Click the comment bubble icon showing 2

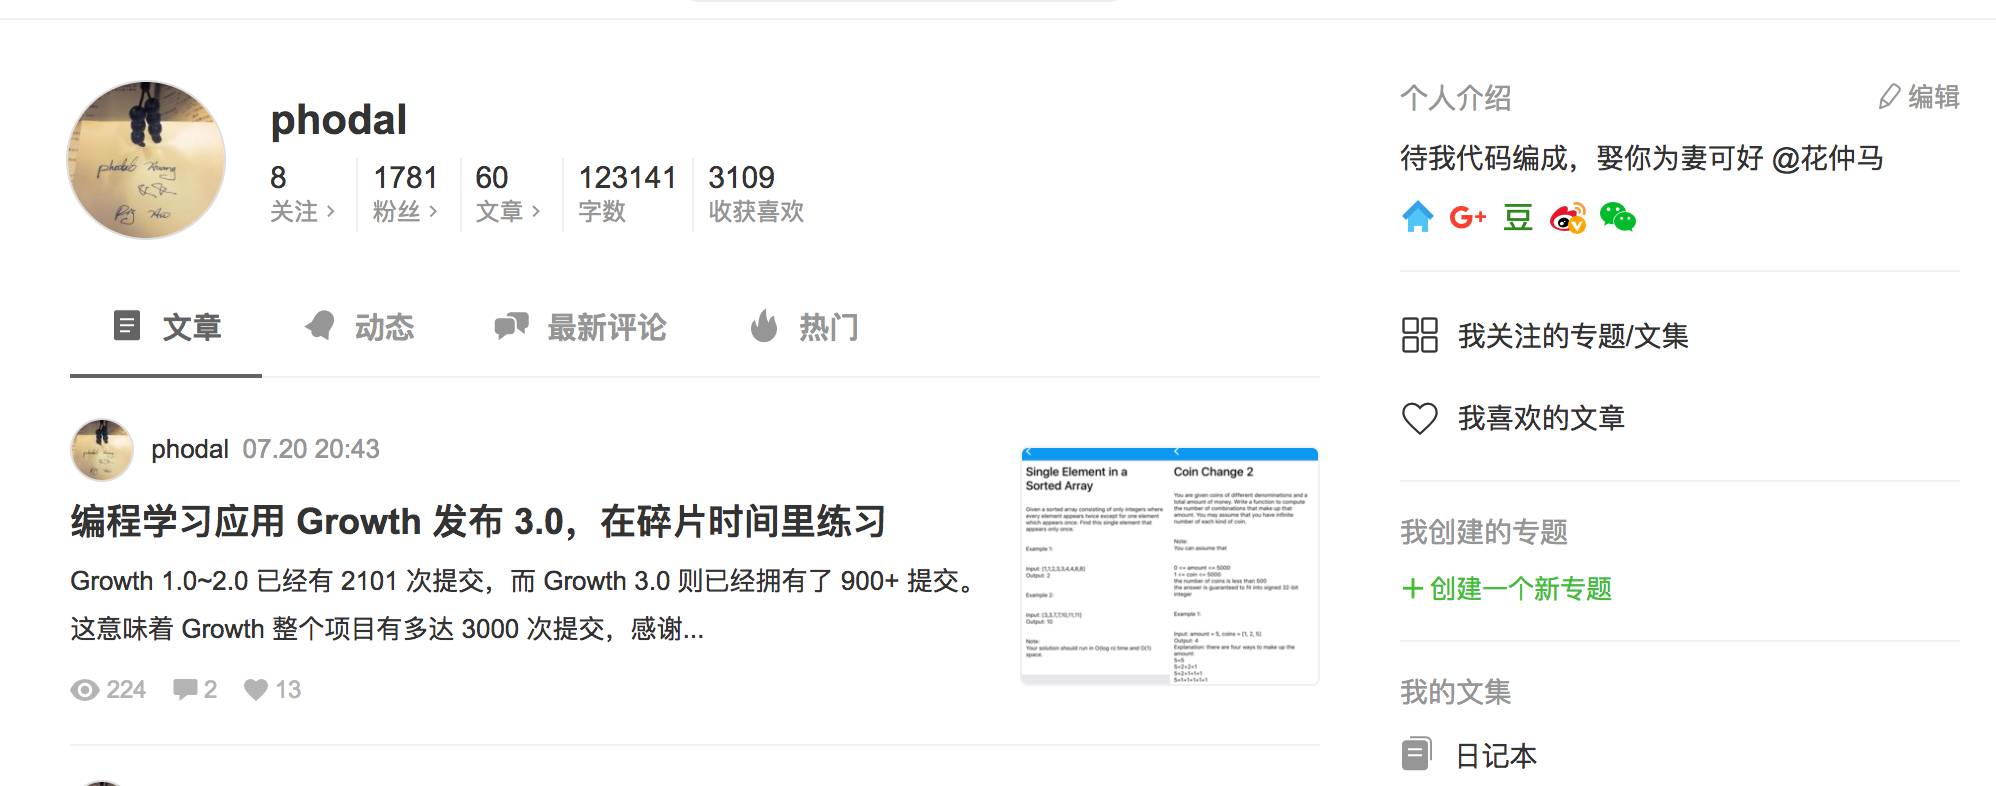tap(185, 689)
